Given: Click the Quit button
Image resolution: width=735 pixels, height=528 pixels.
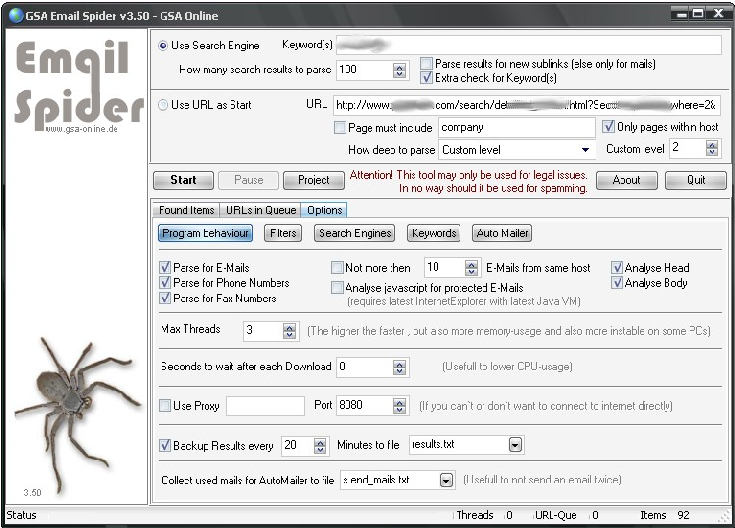Looking at the screenshot, I should 696,180.
